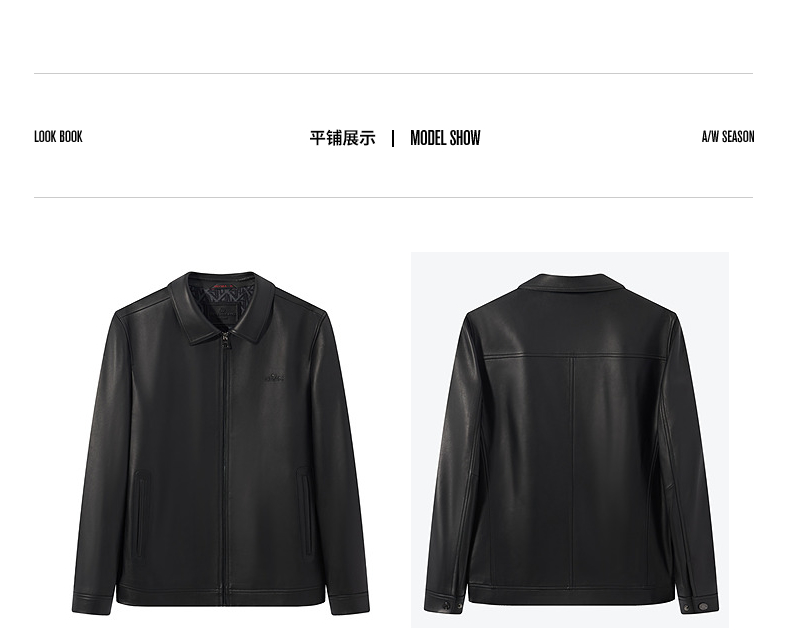Click the right slit pocket of front jacket
The height and width of the screenshot is (637, 790).
305,512
